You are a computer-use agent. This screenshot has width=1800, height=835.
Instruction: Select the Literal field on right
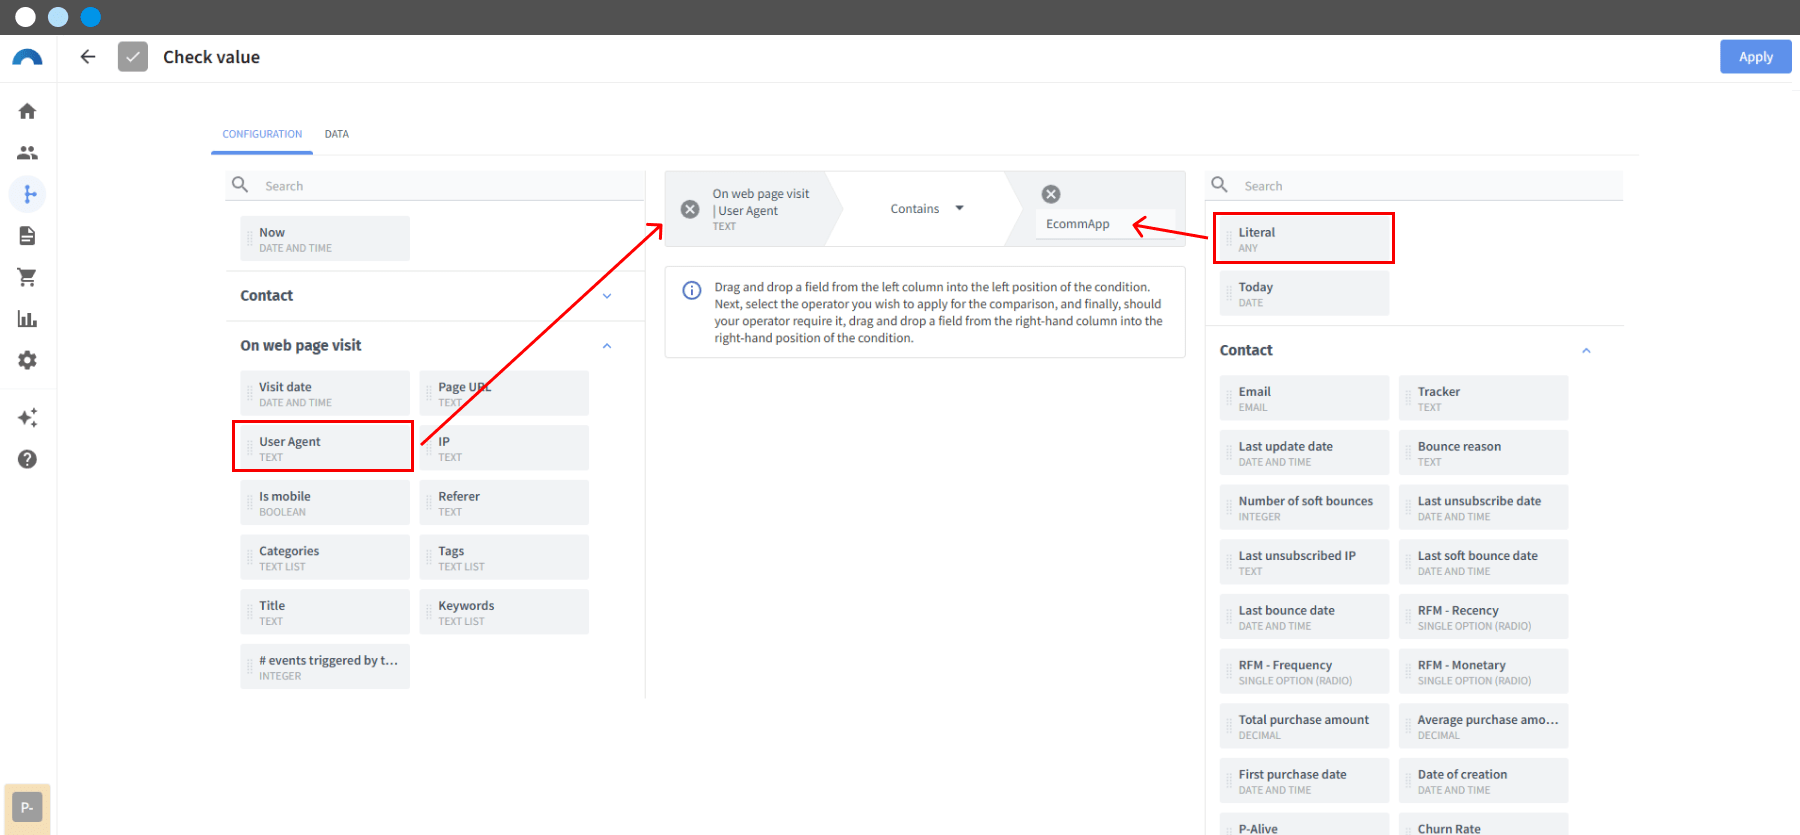(1304, 239)
